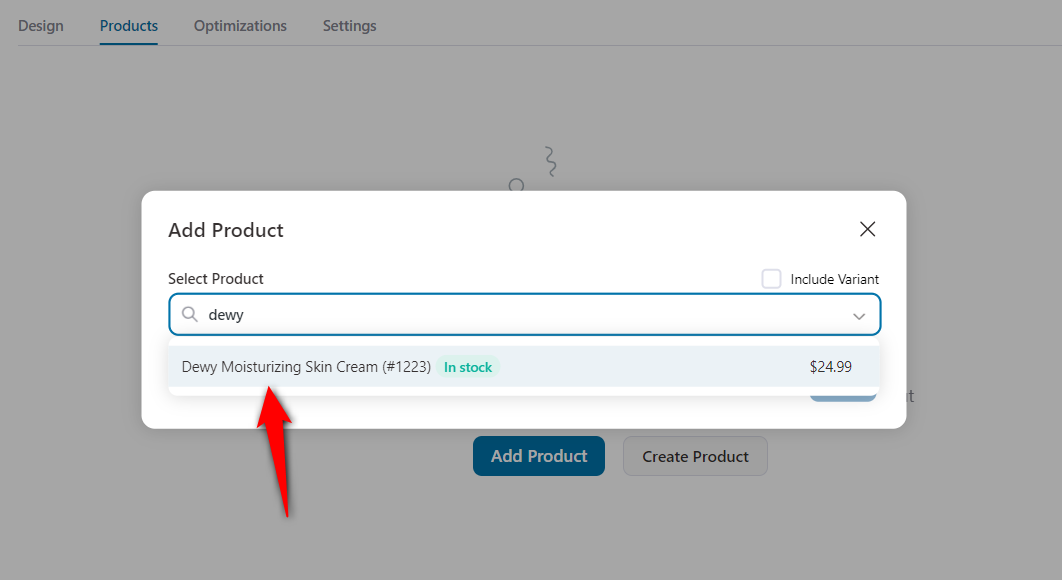1062x580 pixels.
Task: Click the search magnifier icon
Action: click(190, 314)
